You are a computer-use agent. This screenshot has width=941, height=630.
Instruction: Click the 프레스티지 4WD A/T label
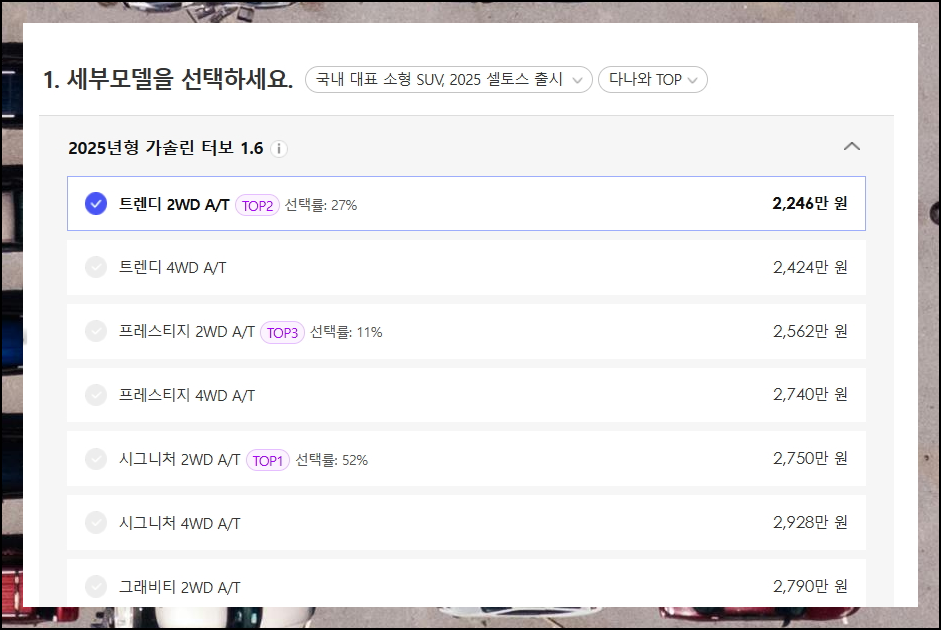coord(187,395)
